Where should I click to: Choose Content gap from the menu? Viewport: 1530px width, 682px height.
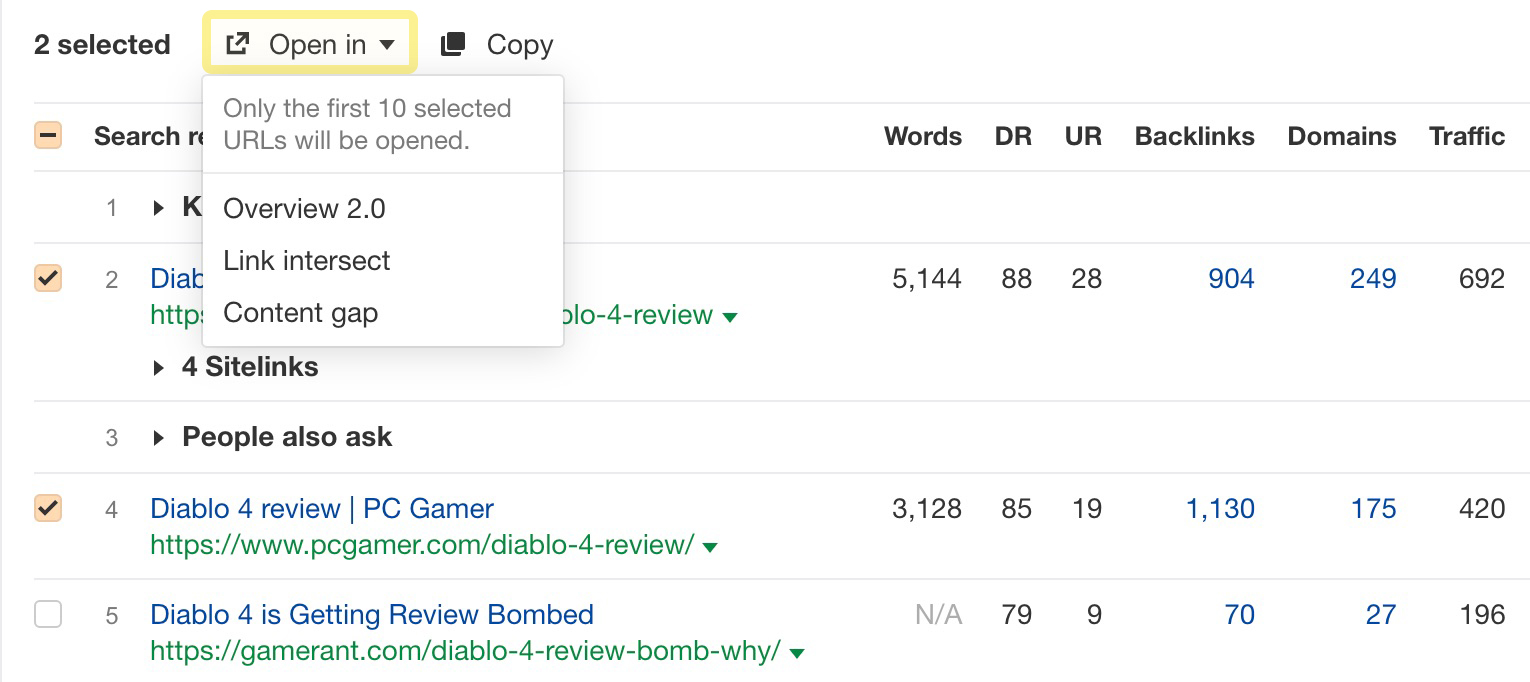(x=300, y=312)
